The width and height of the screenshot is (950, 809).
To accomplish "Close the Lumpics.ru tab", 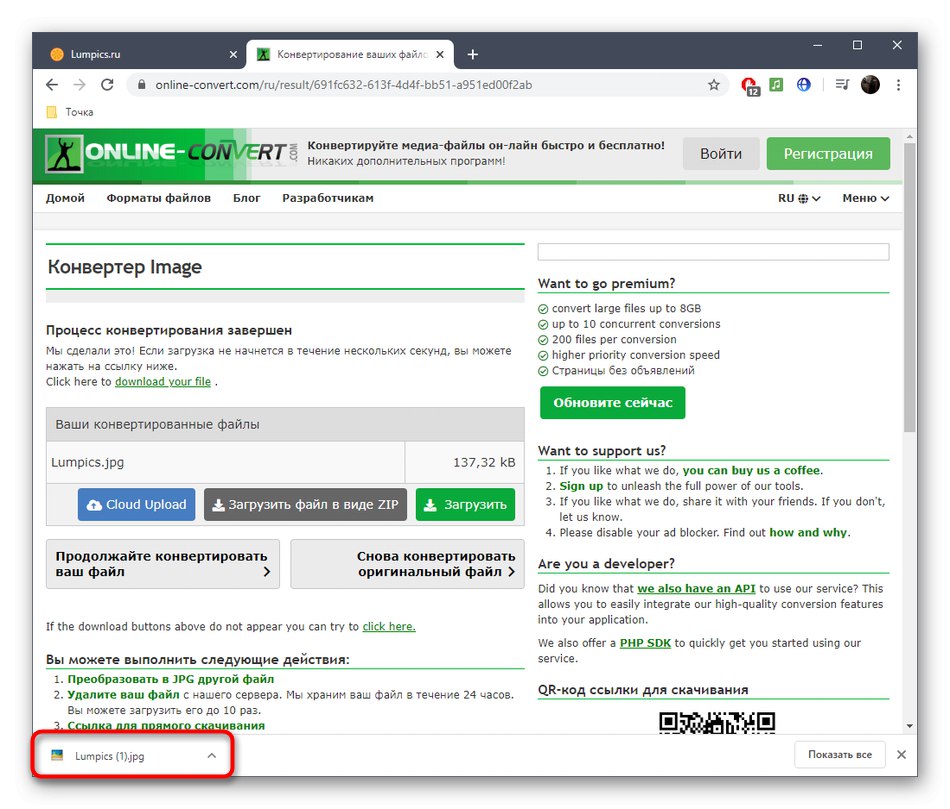I will [233, 55].
